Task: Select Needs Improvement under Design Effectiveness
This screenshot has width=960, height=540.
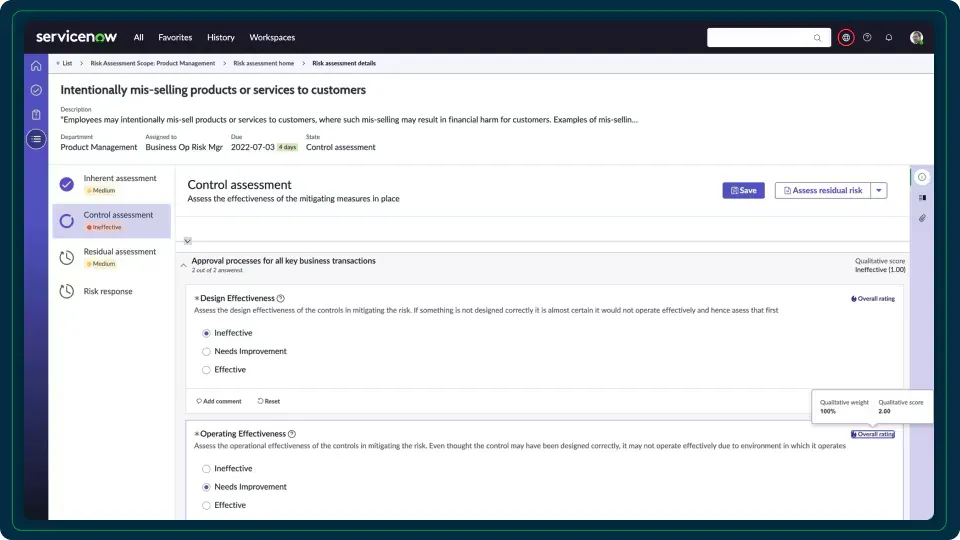Action: (206, 351)
